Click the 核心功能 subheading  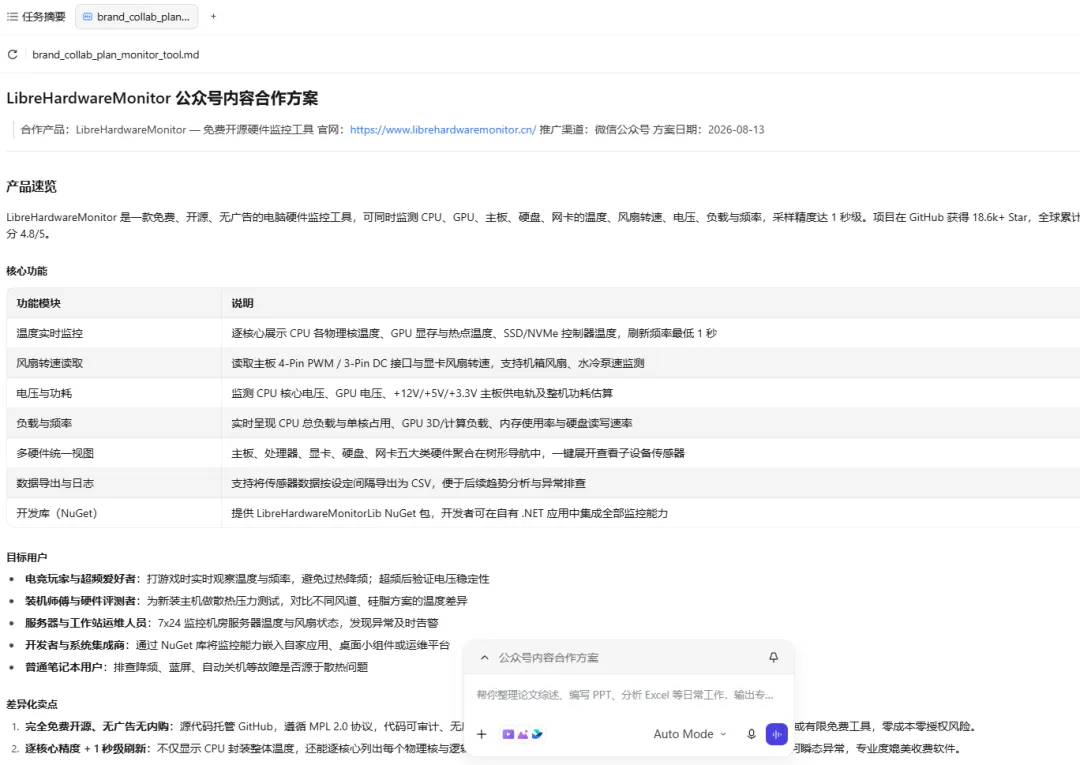(27, 271)
